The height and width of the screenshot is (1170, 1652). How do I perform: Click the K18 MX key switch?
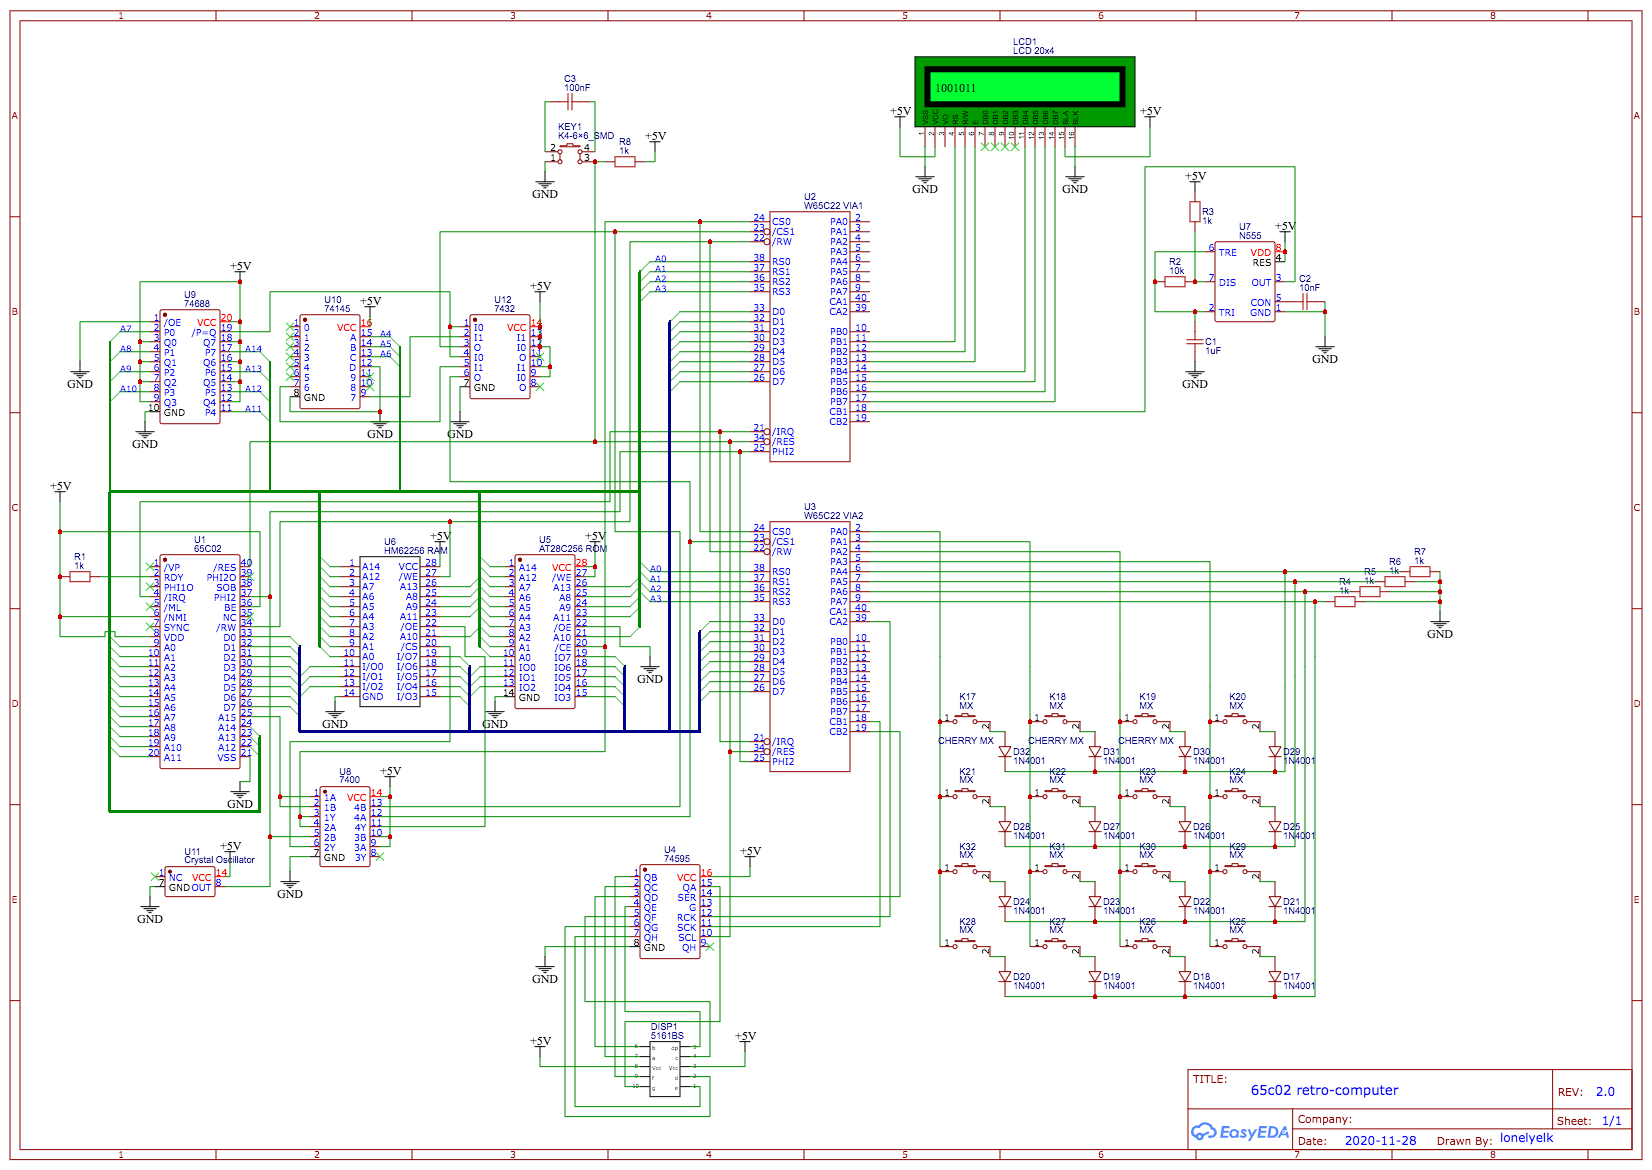[x=1055, y=719]
